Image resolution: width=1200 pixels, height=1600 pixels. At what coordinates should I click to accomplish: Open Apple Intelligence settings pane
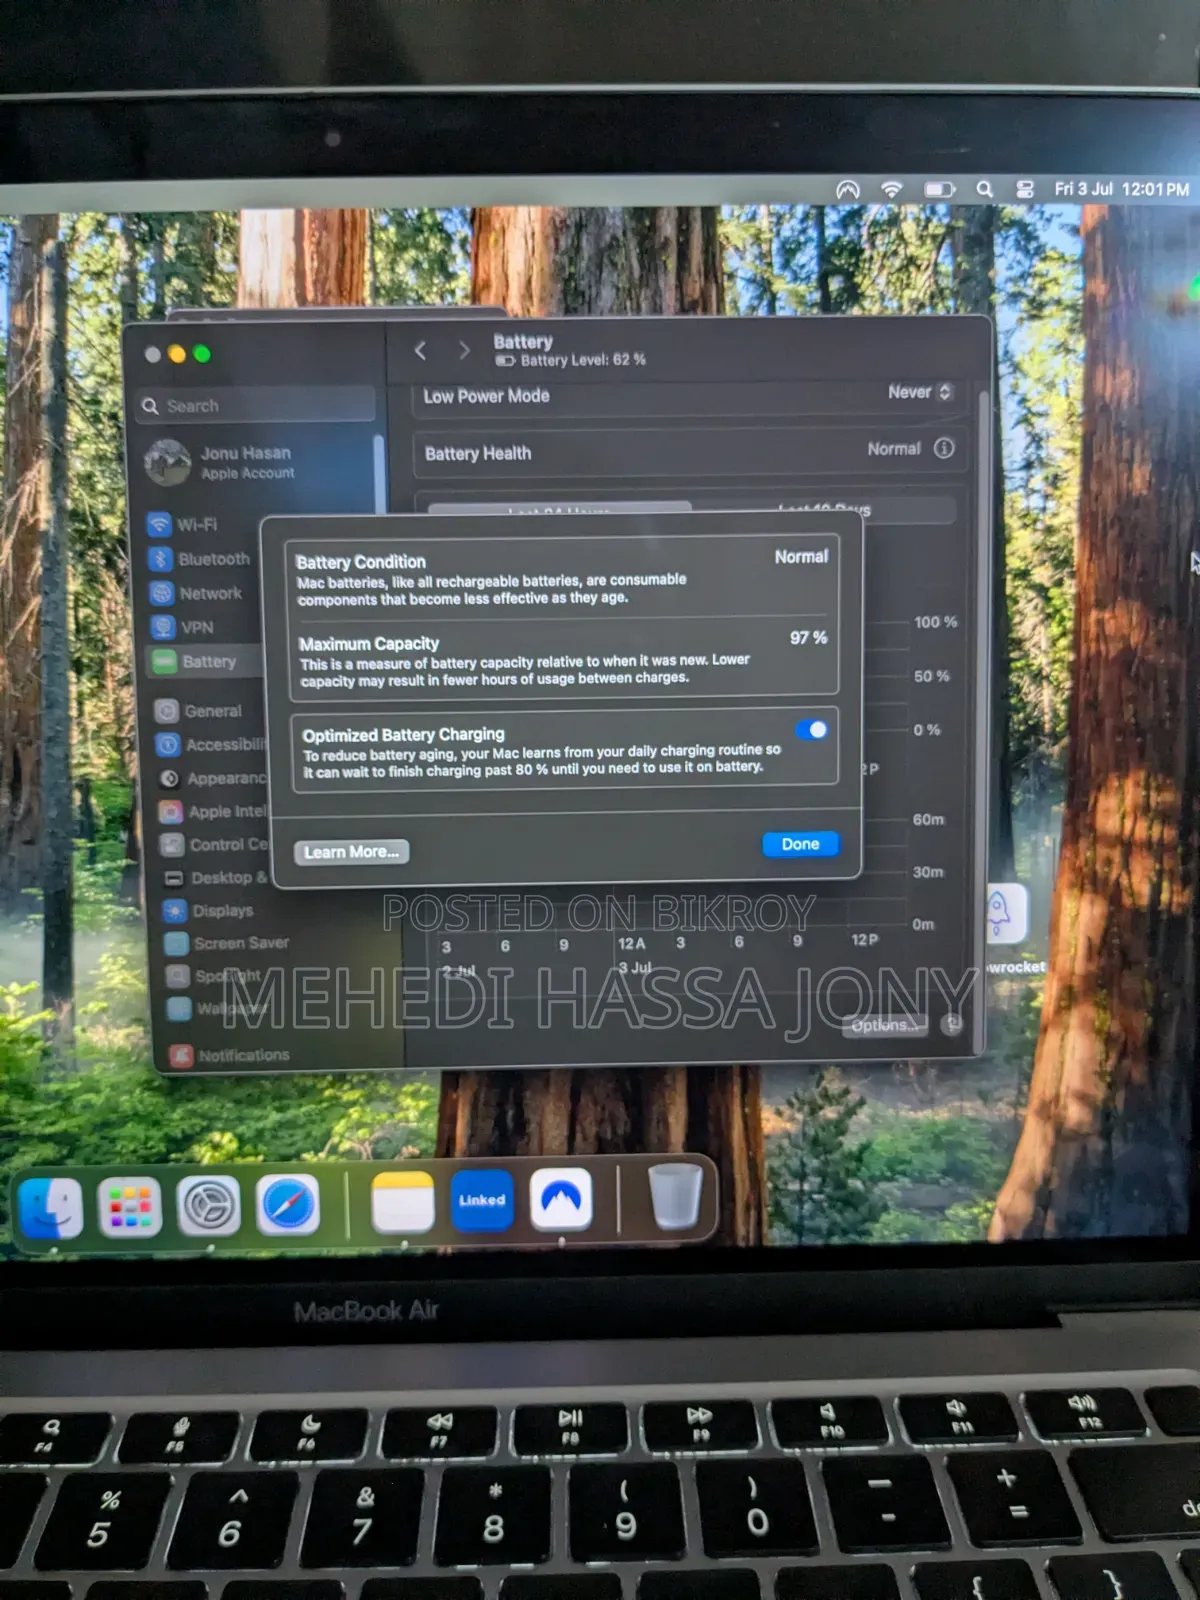[214, 812]
